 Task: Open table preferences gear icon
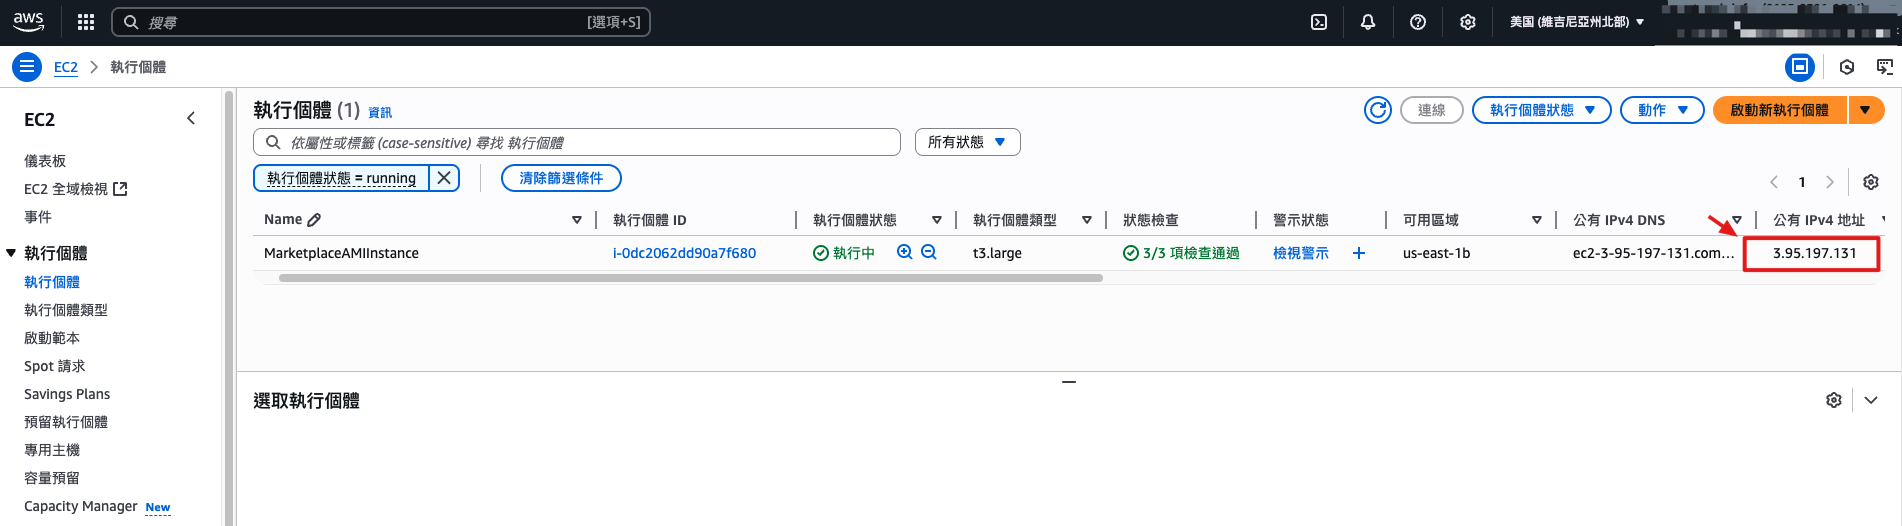(x=1871, y=182)
